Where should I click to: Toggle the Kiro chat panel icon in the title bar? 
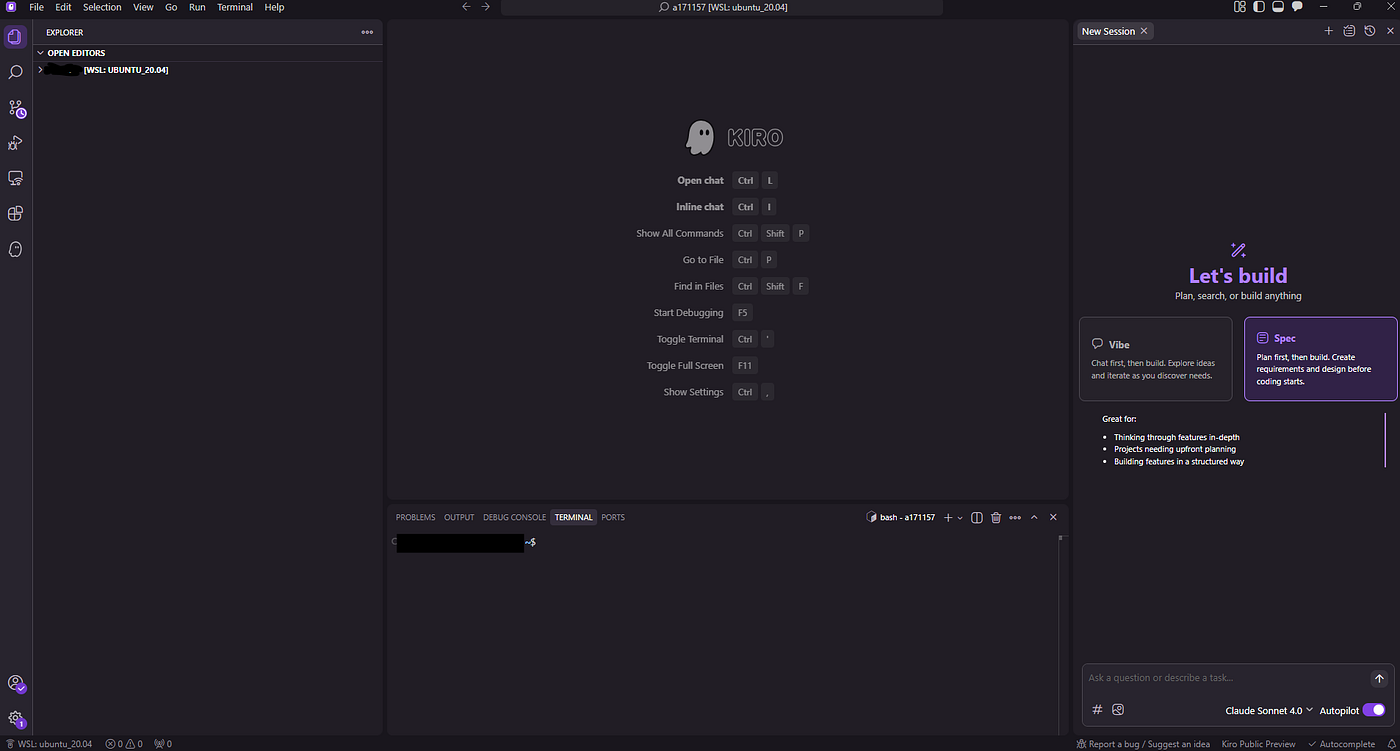(1297, 7)
